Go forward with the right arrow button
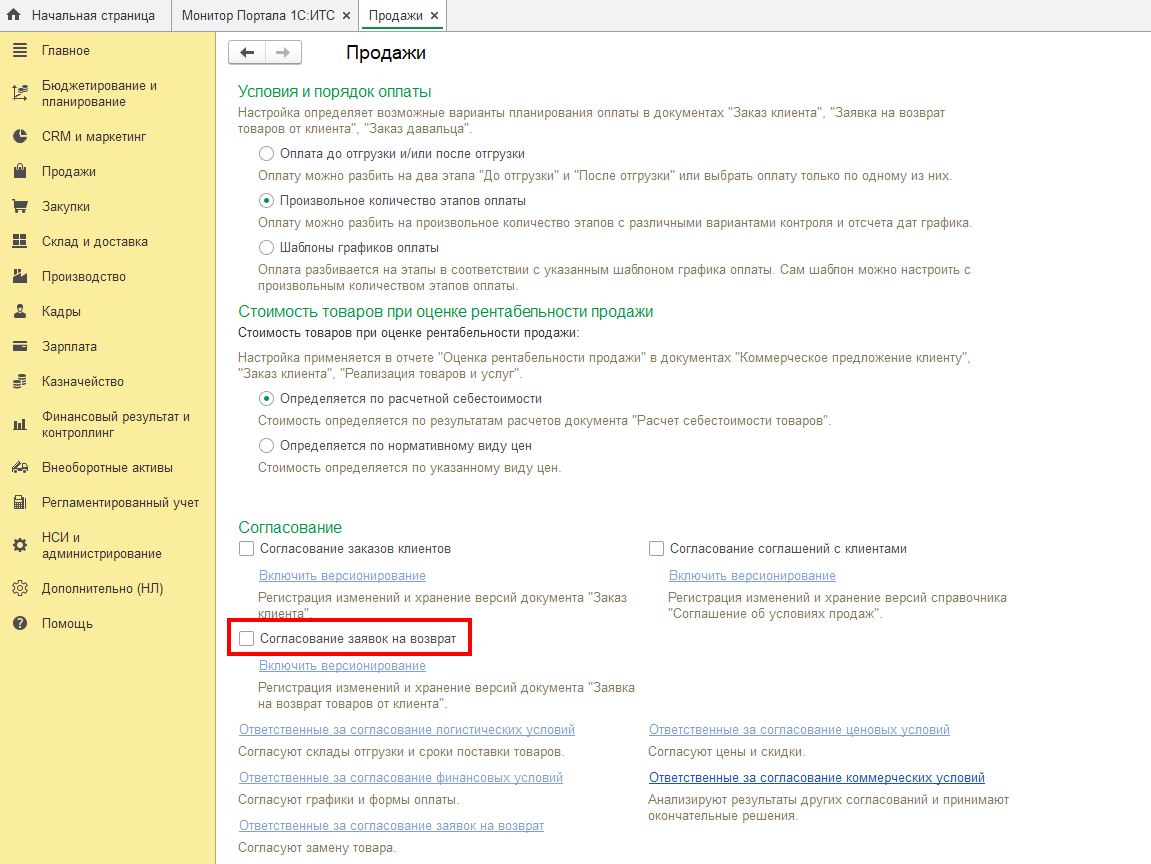 click(283, 52)
